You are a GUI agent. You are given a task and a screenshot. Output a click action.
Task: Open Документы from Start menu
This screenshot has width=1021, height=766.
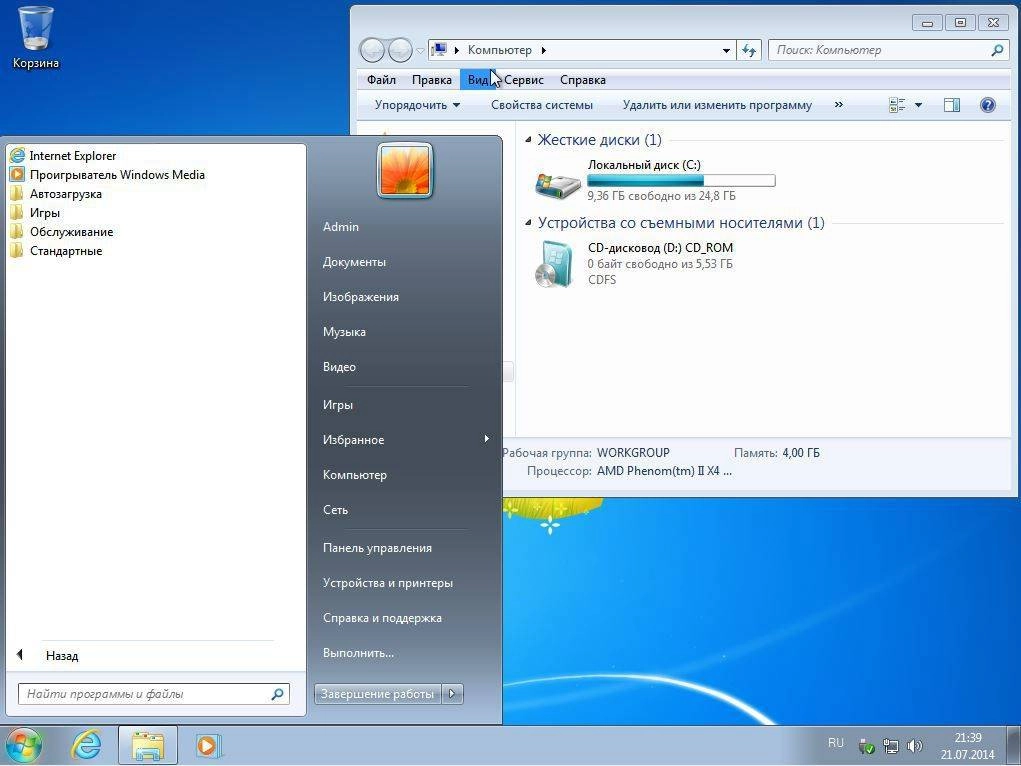(x=354, y=262)
